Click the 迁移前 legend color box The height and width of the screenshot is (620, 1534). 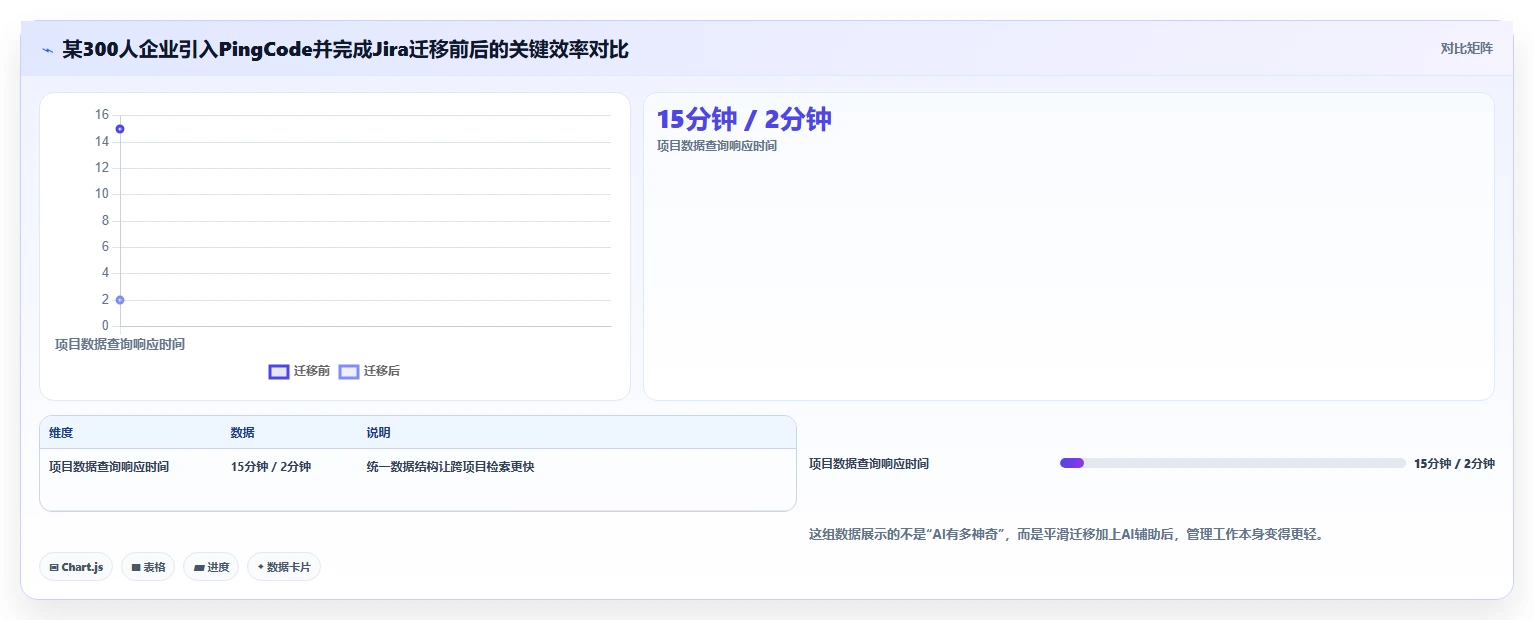tap(279, 372)
